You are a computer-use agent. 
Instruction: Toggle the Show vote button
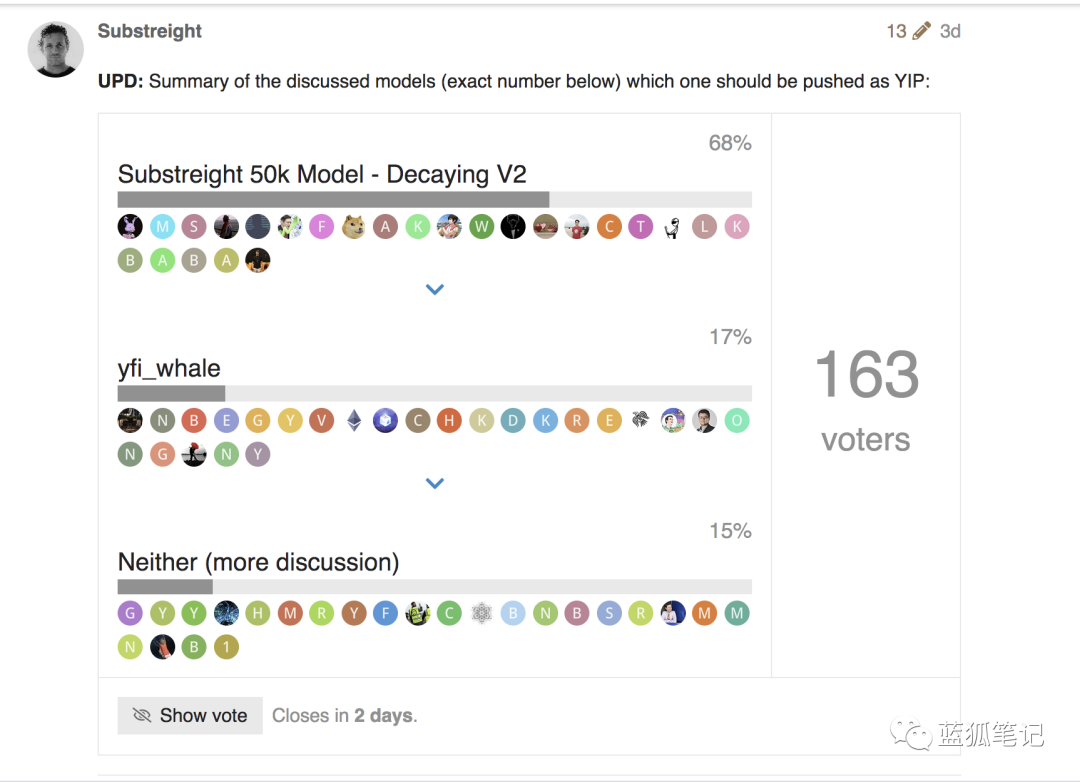(x=190, y=716)
